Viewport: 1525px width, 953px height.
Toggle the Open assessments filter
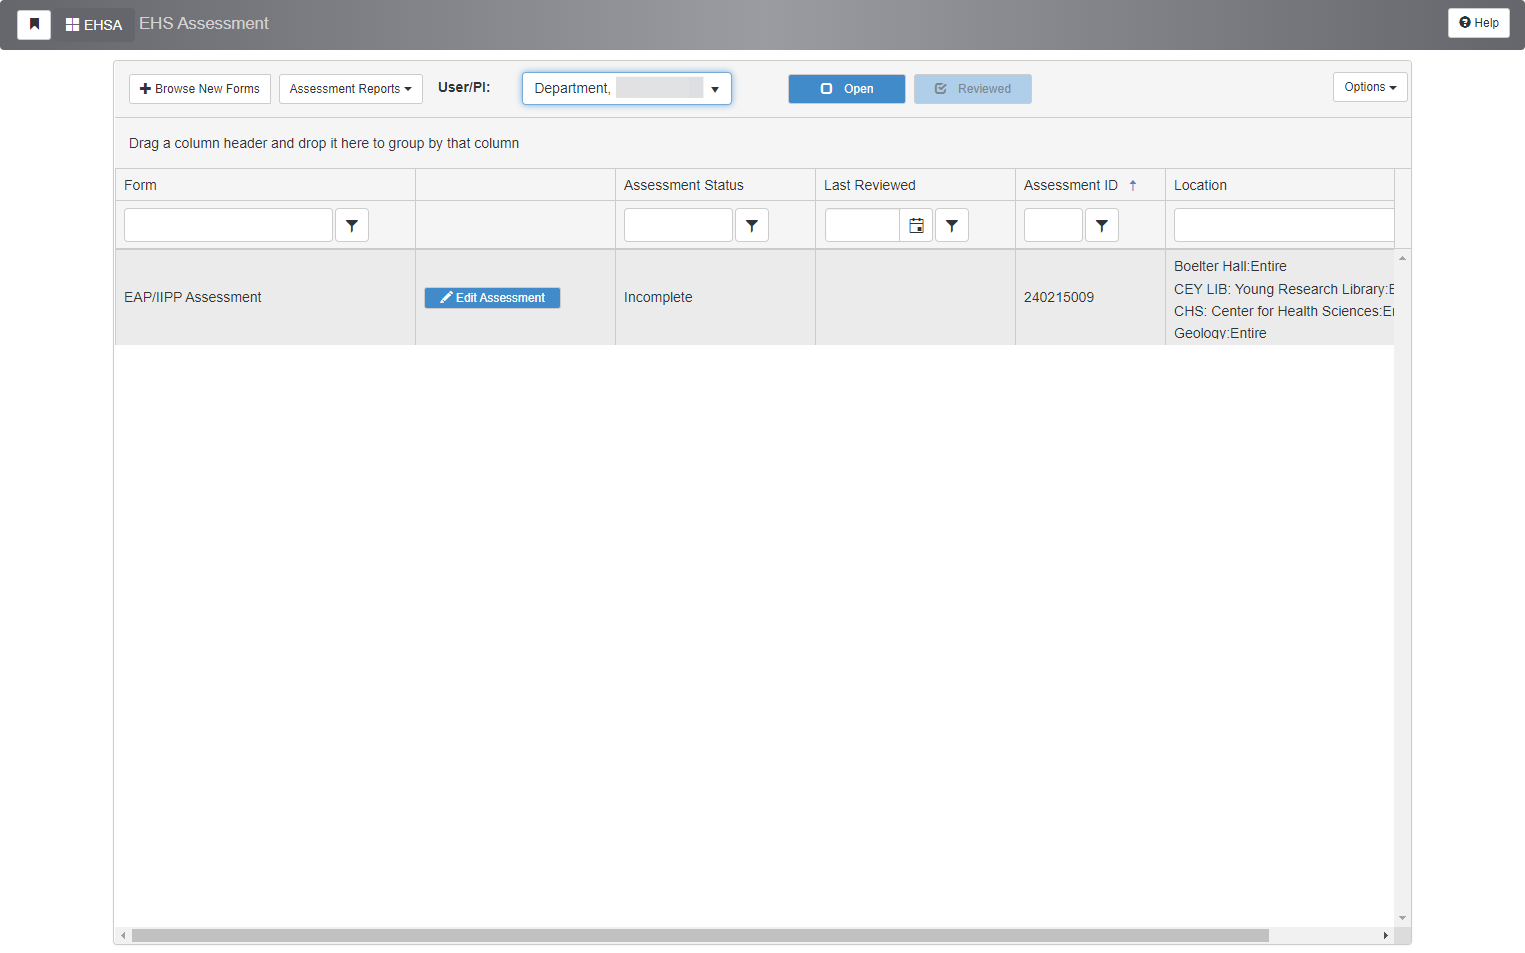click(847, 89)
